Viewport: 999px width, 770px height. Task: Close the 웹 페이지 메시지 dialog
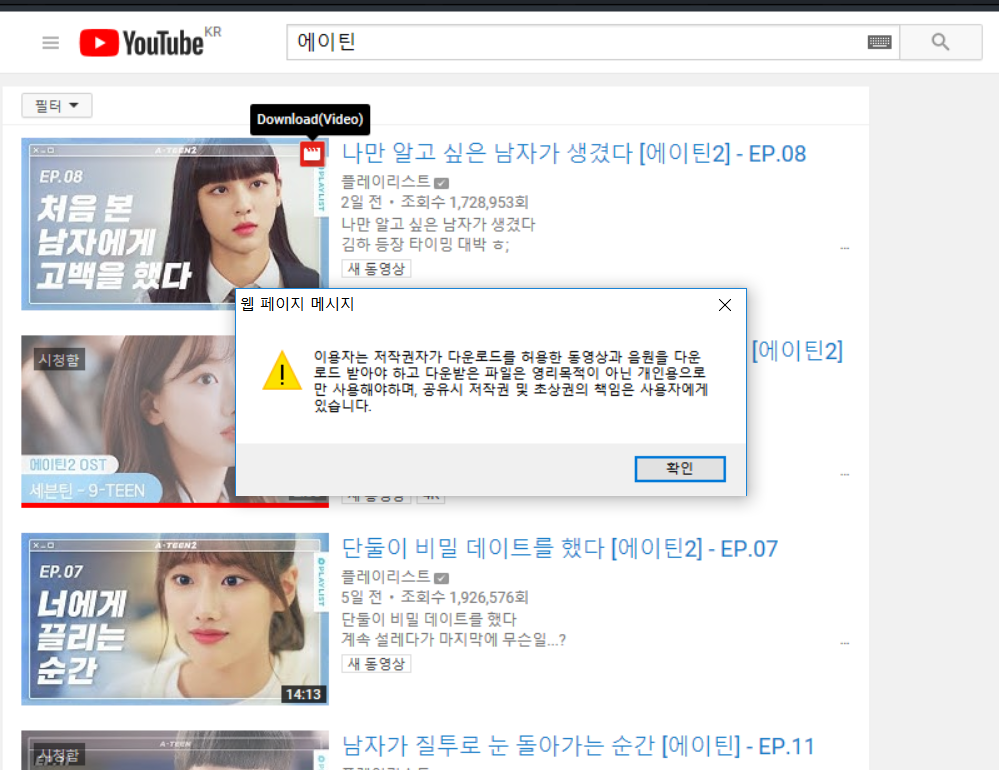tap(724, 305)
